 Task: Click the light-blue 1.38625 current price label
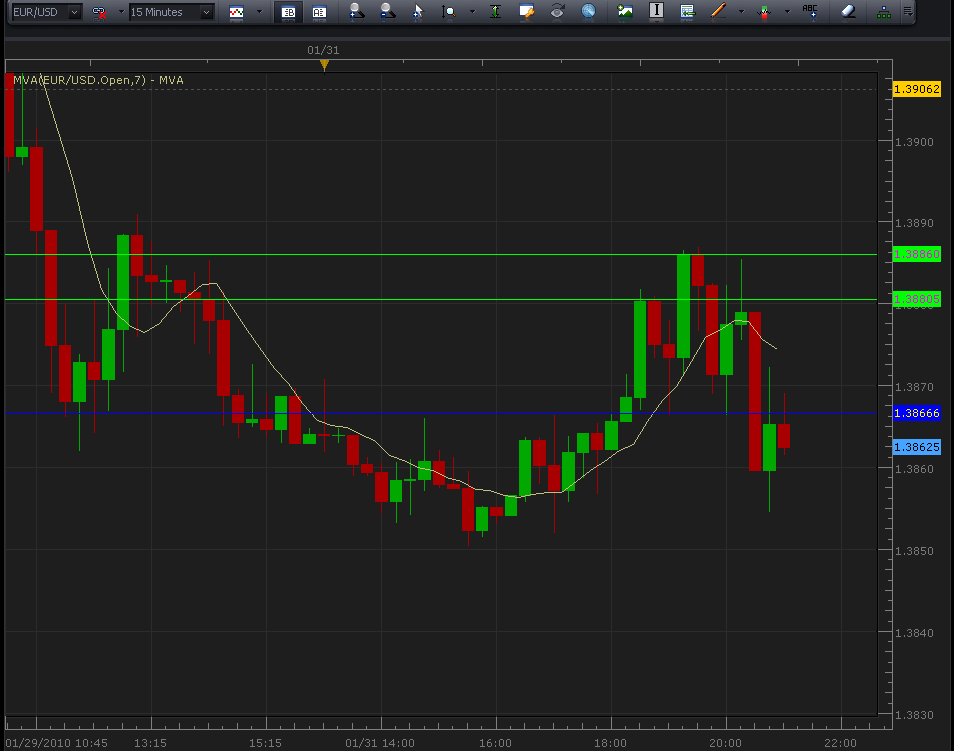click(917, 447)
